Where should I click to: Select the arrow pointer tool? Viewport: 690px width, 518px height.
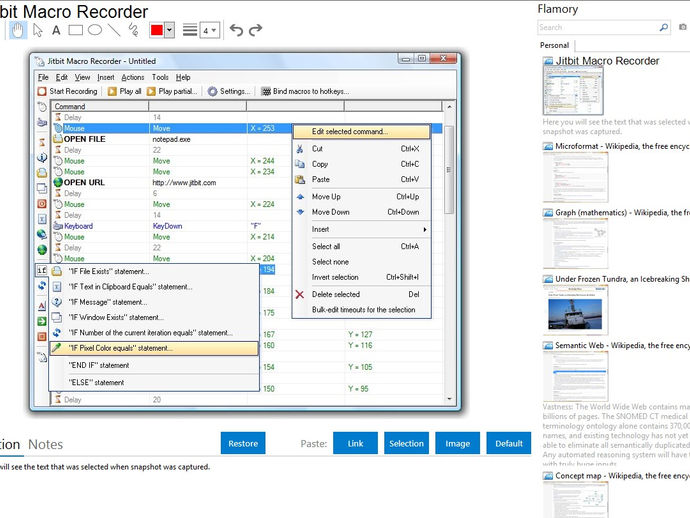coord(38,30)
